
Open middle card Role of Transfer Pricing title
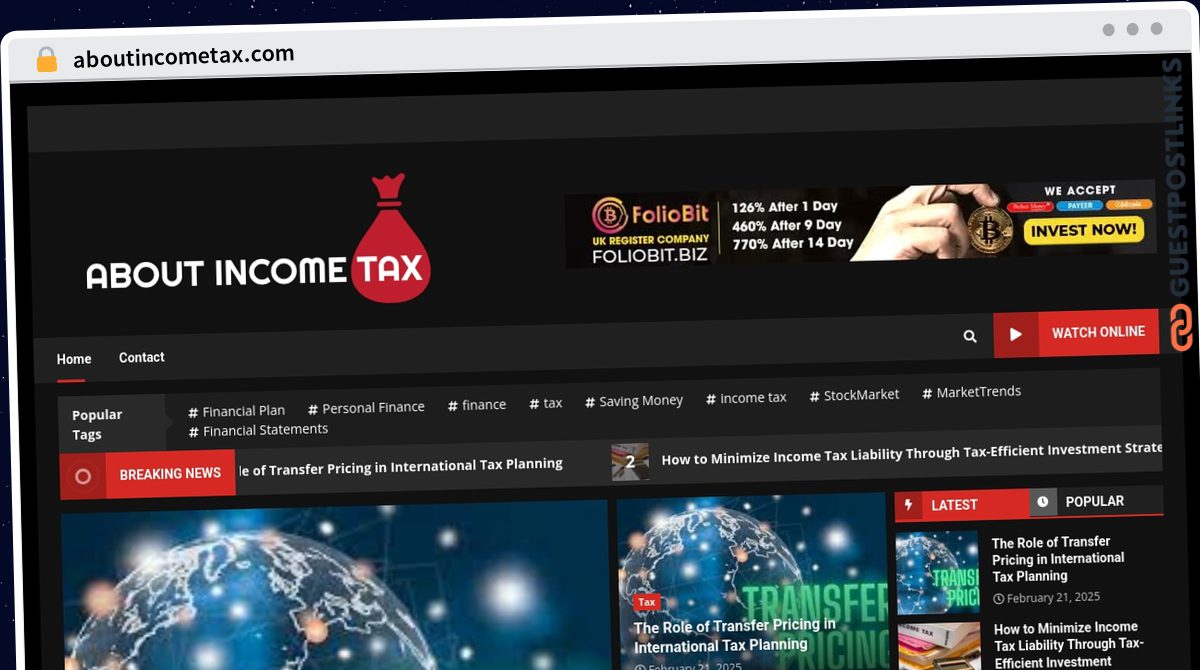[735, 635]
